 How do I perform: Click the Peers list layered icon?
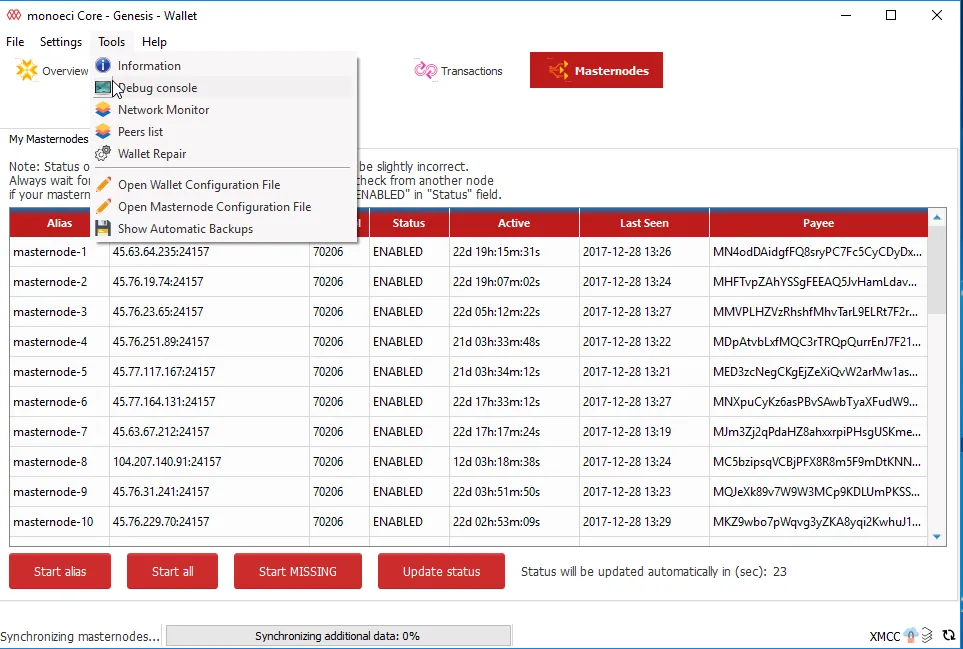pos(103,131)
